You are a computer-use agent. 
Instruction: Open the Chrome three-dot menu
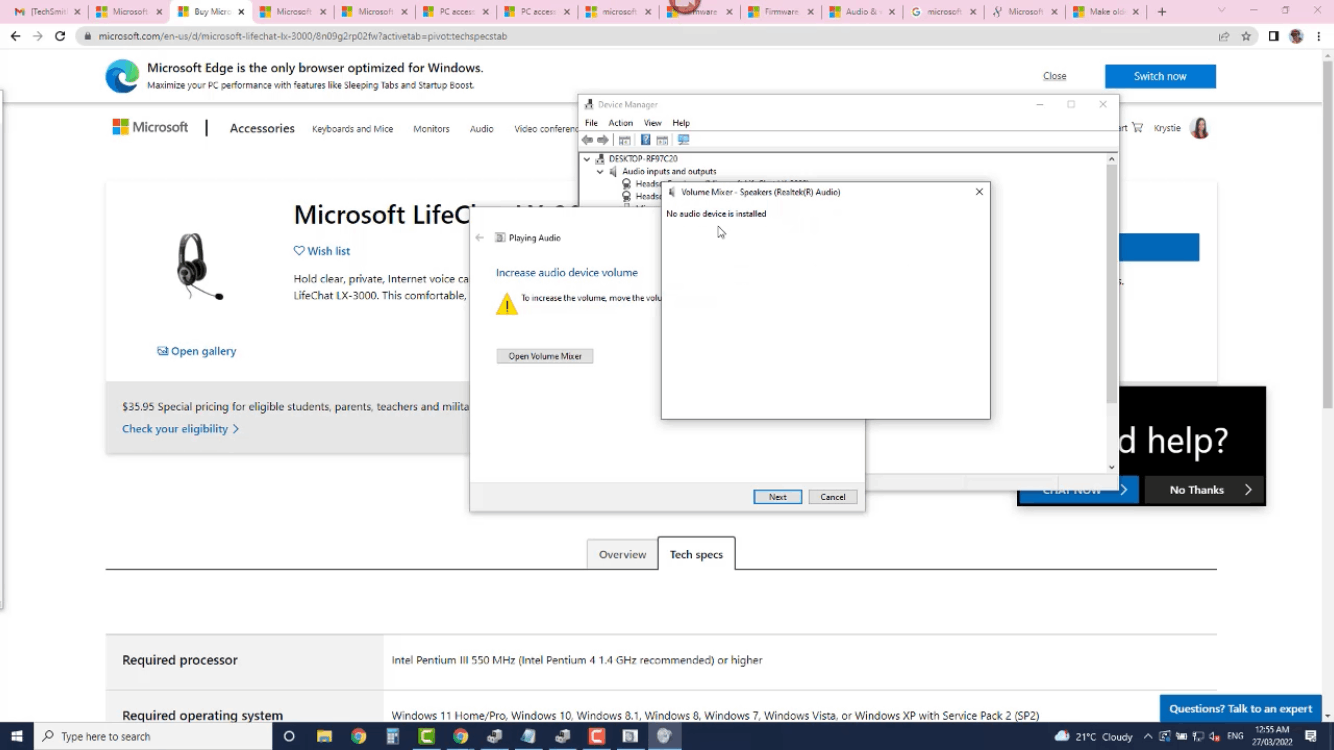1319,36
